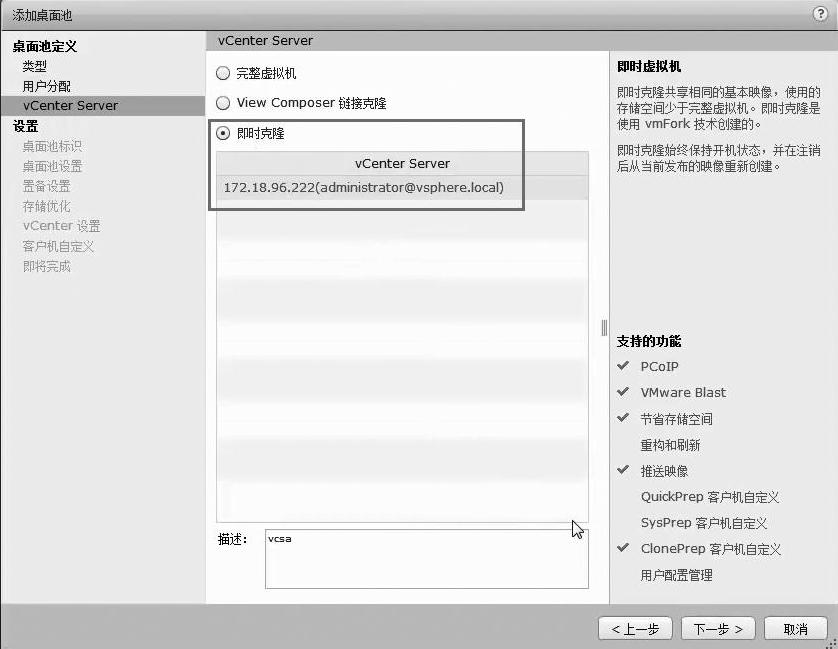The width and height of the screenshot is (838, 649).
Task: Open the 类型 step in the sidebar
Action: (35, 66)
